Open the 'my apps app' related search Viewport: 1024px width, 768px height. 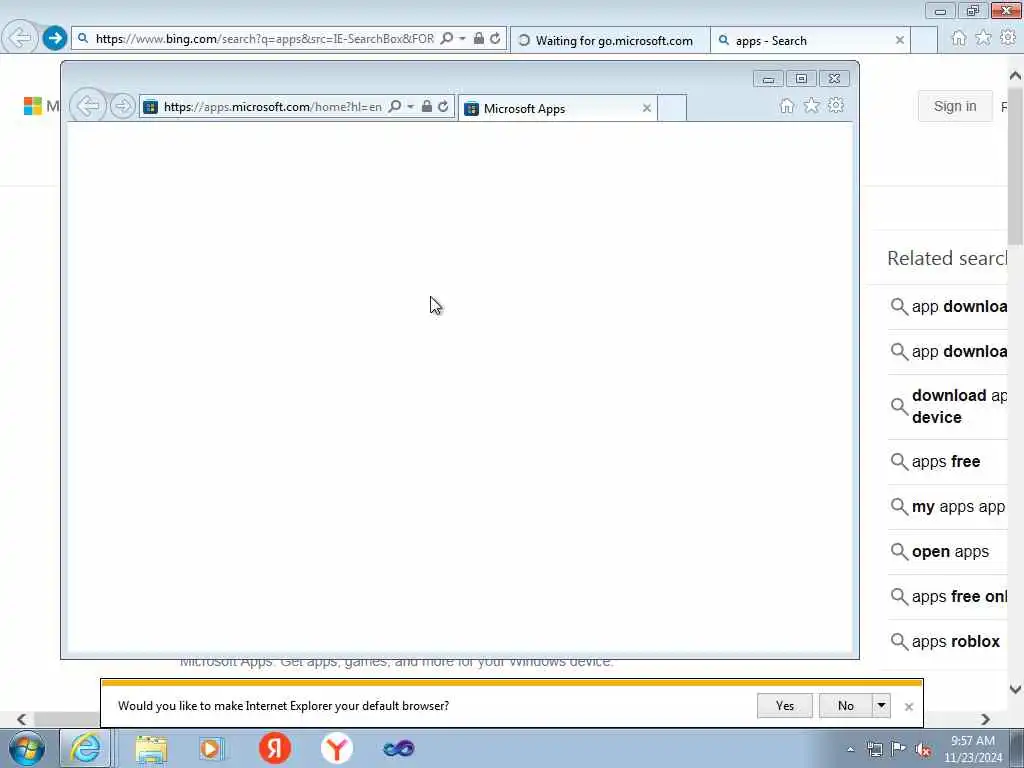pos(947,507)
